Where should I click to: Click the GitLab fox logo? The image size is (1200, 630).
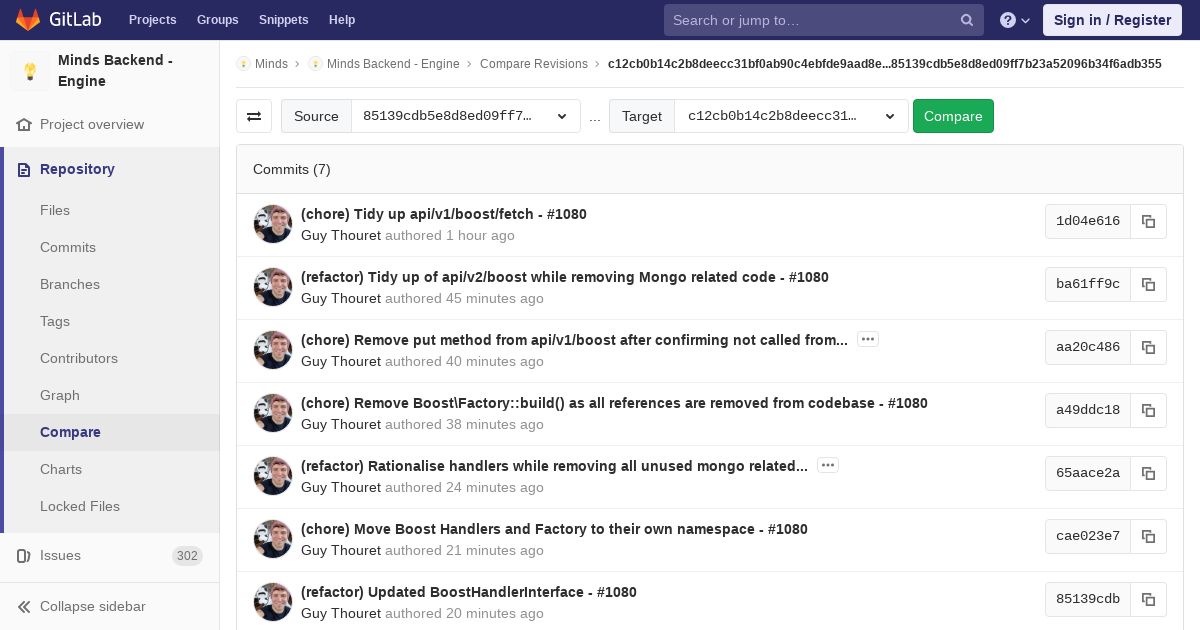[x=28, y=20]
